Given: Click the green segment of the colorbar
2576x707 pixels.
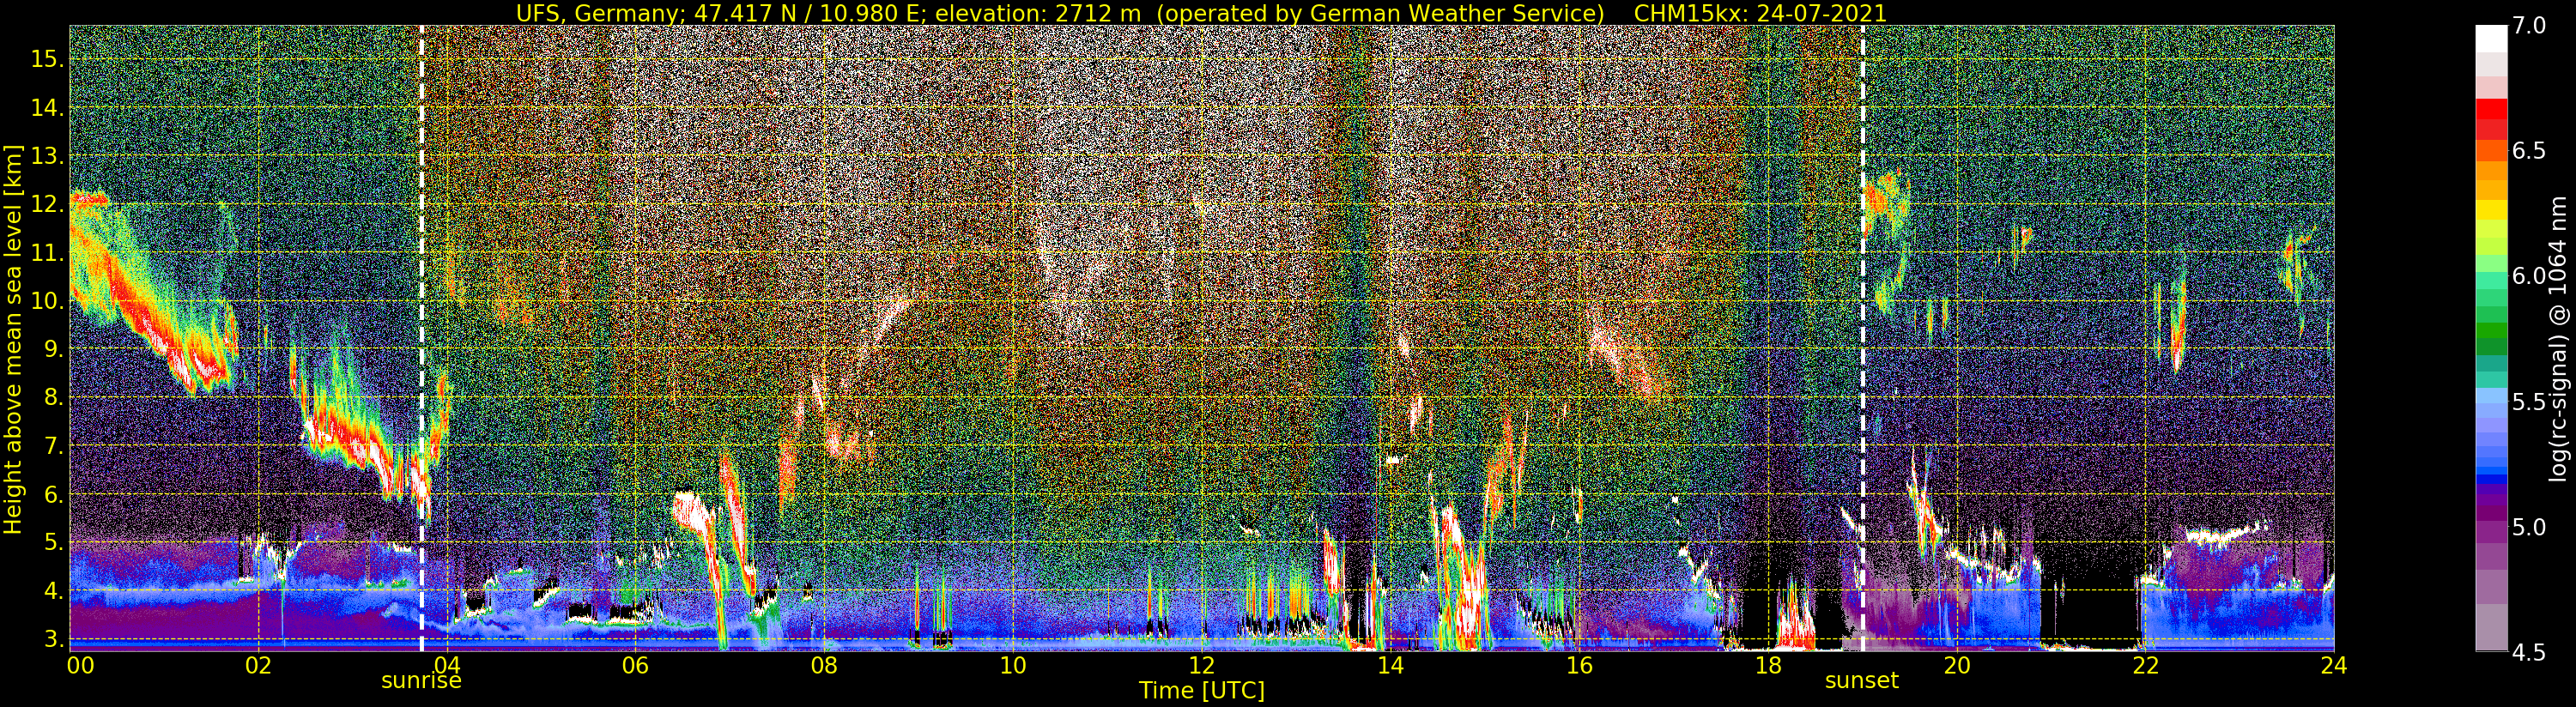Looking at the screenshot, I should (2491, 330).
